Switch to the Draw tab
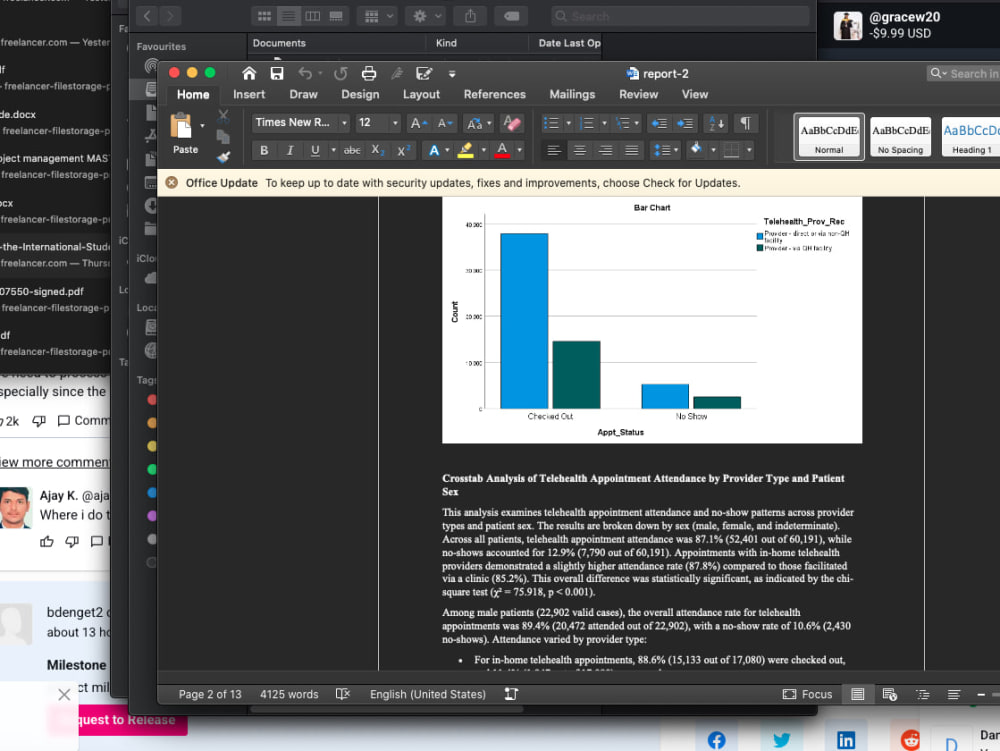 pyautogui.click(x=303, y=94)
